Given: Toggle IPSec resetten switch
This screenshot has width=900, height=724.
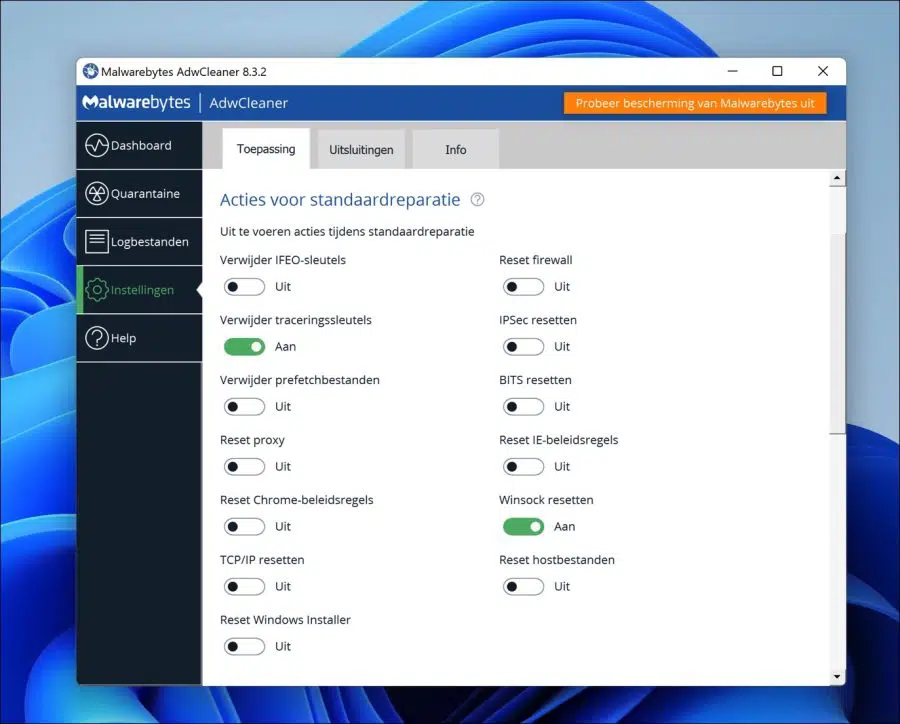Looking at the screenshot, I should pos(523,347).
